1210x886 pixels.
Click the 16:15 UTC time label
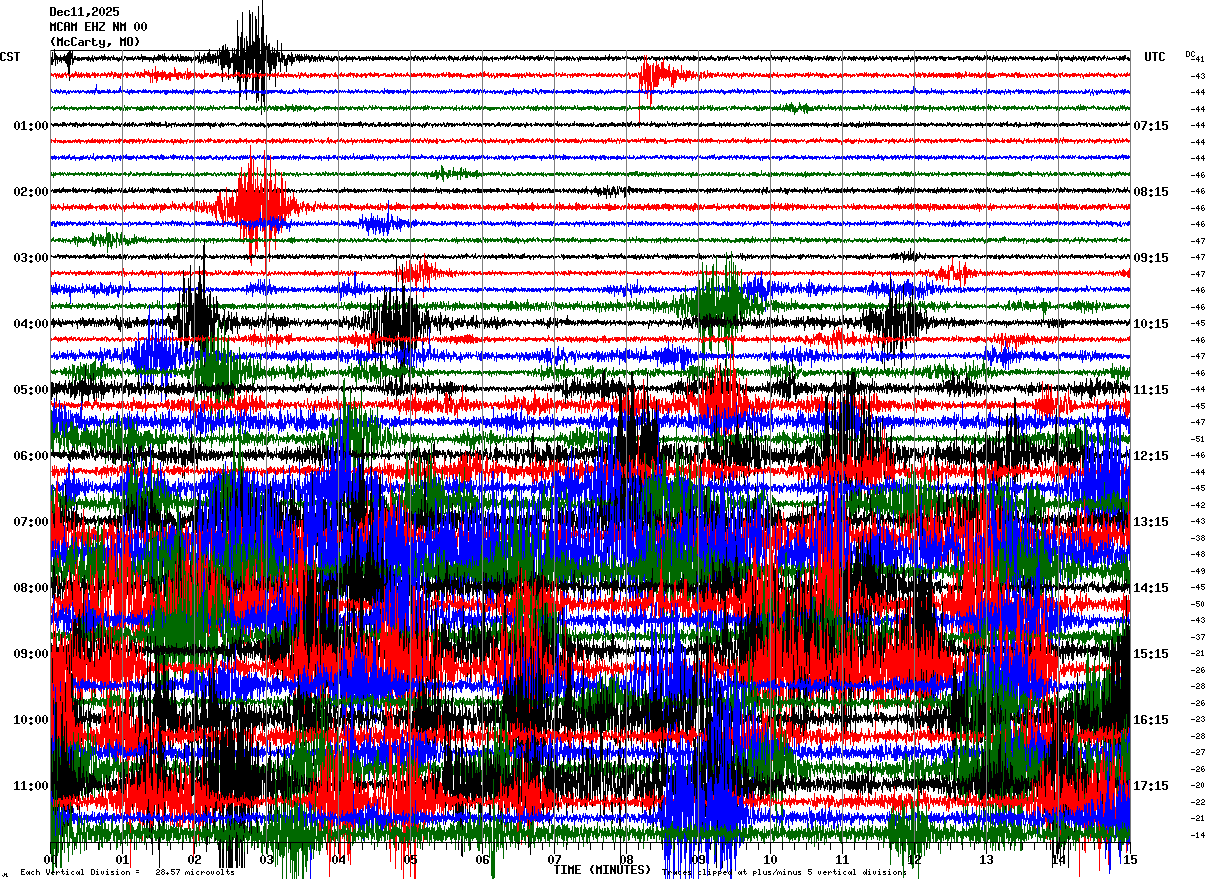(x=1151, y=720)
